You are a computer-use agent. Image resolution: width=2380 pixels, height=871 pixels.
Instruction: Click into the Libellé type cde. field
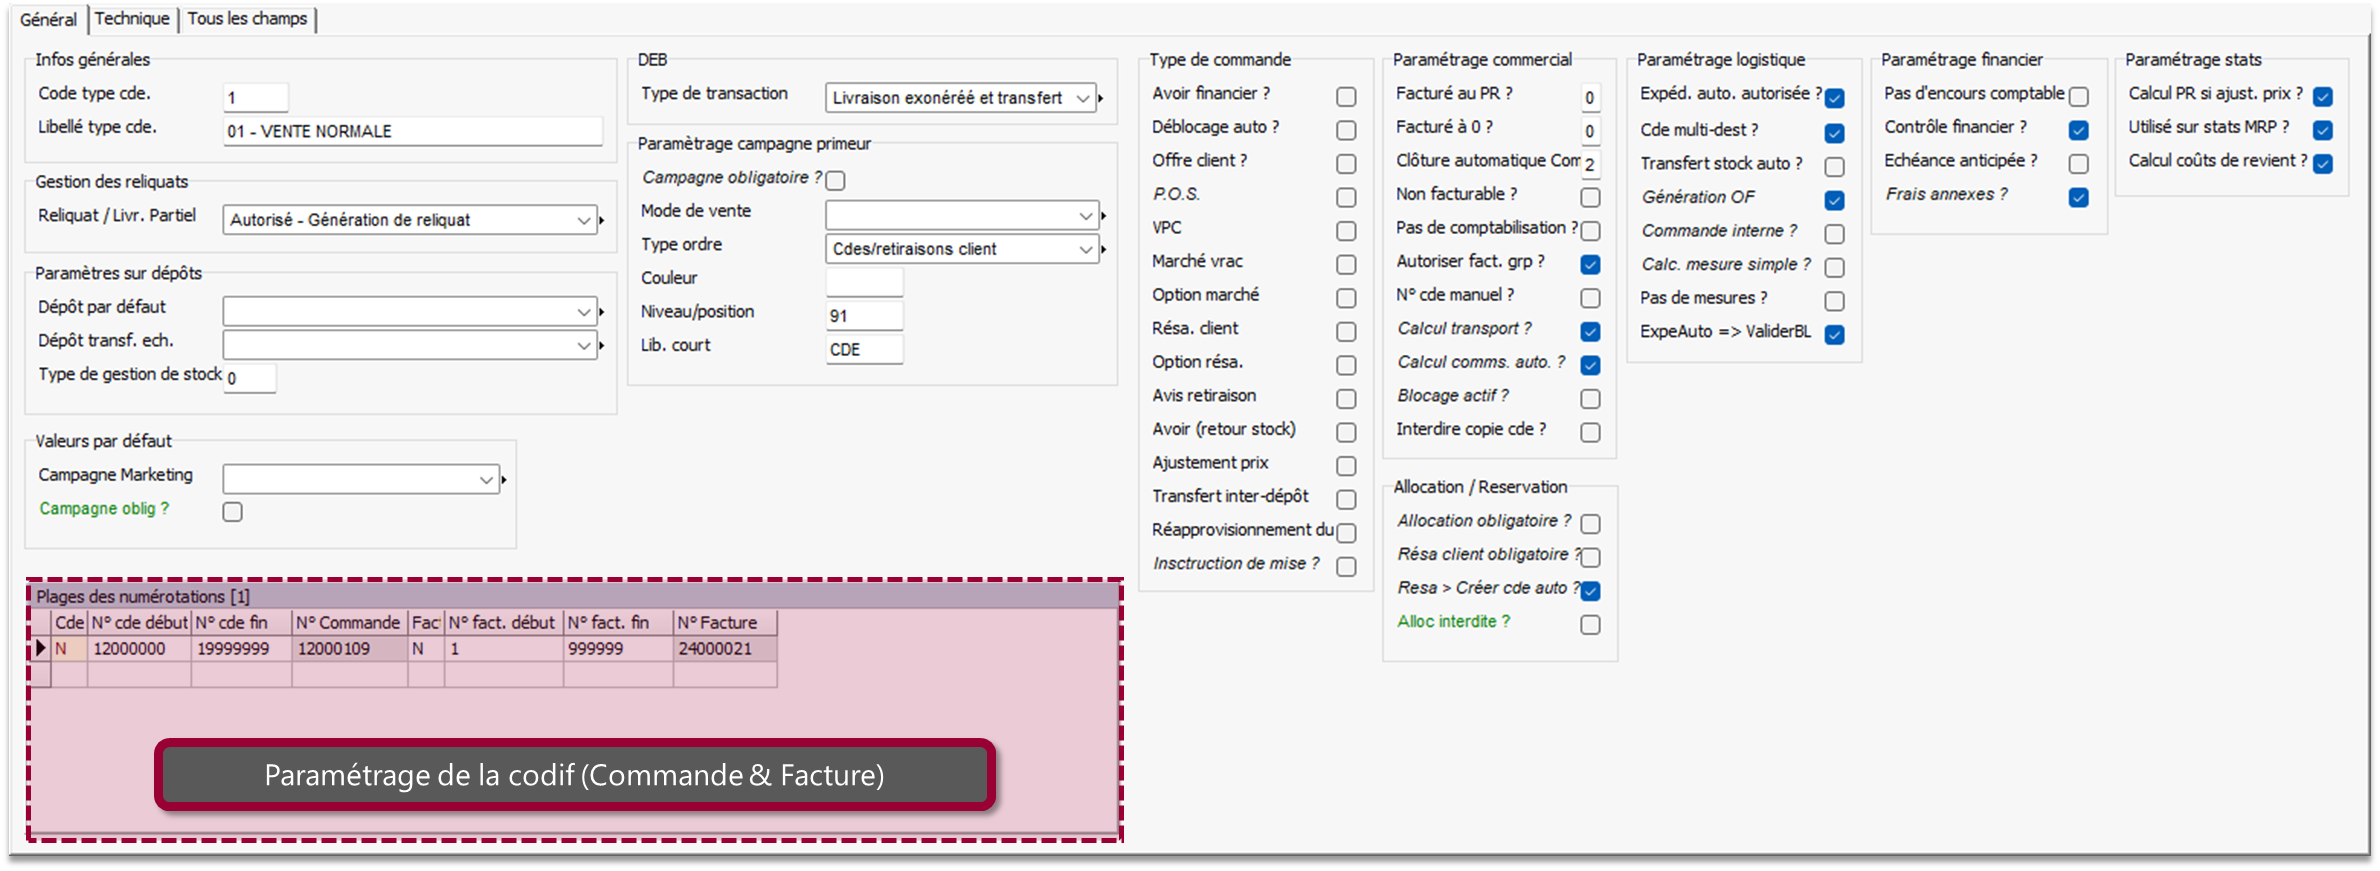tap(412, 131)
